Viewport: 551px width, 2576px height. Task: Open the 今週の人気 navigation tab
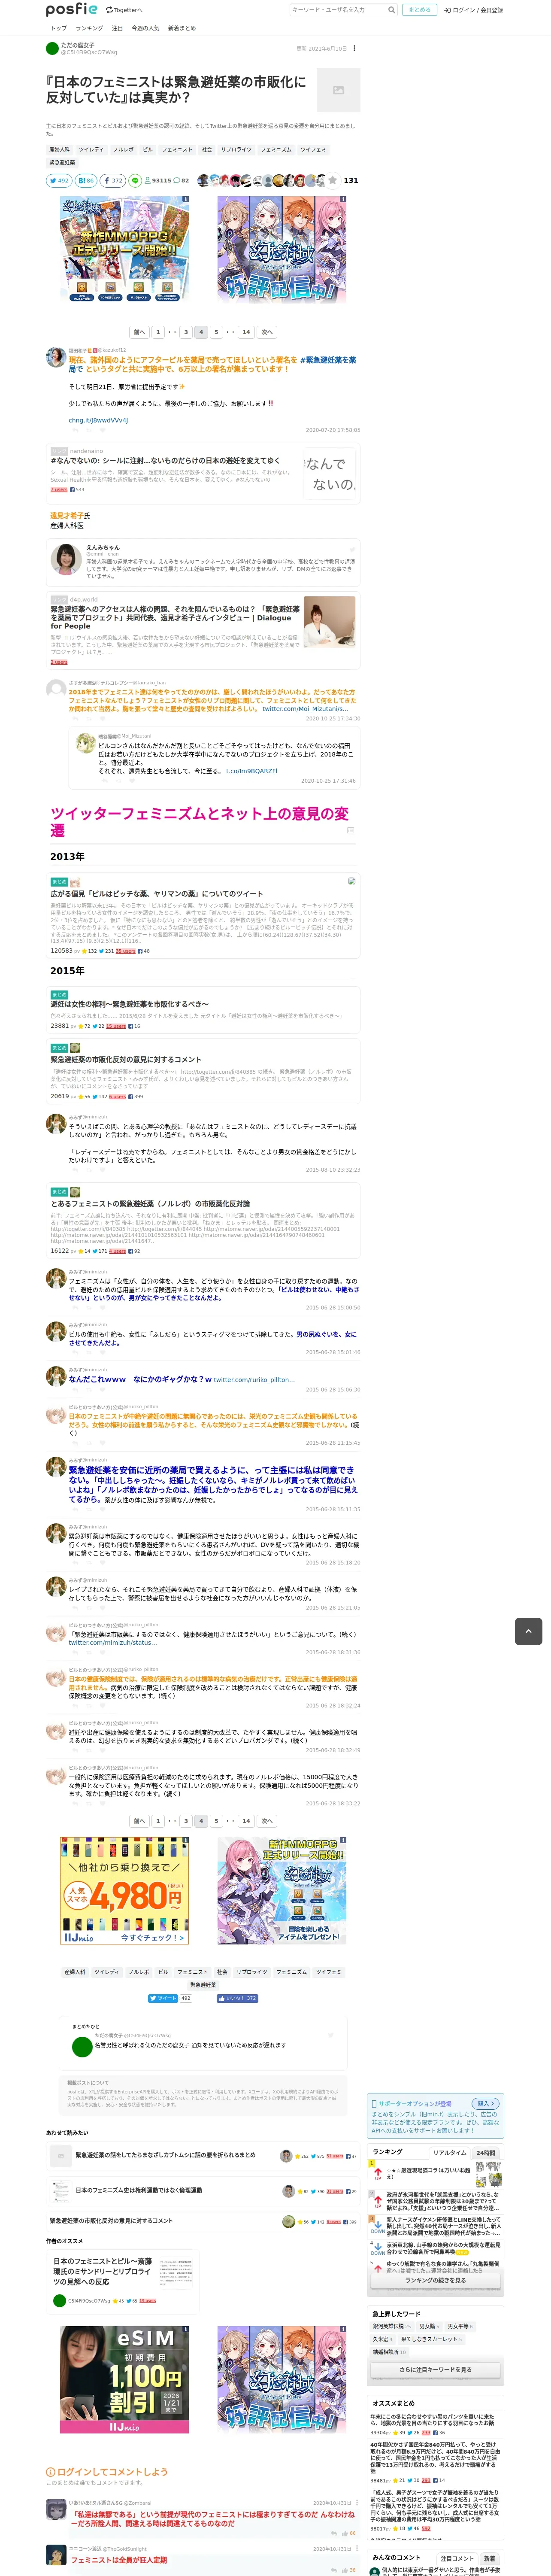pyautogui.click(x=145, y=28)
